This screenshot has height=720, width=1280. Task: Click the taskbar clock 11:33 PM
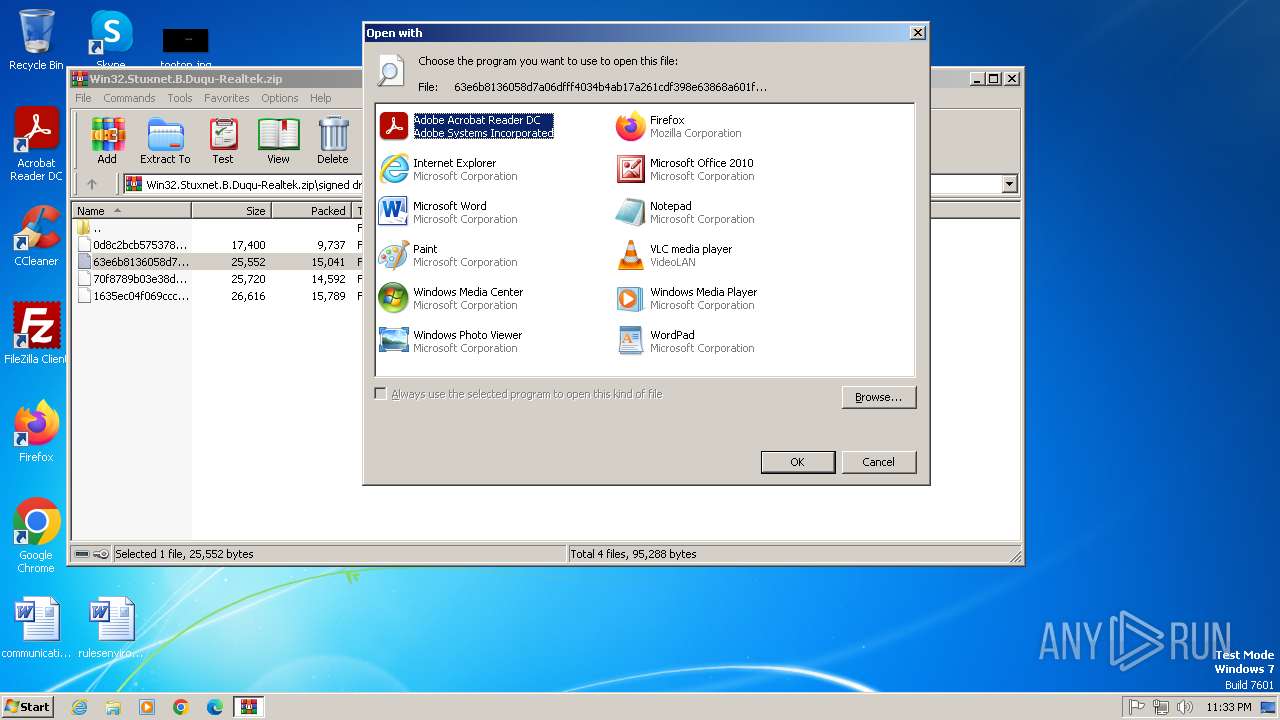click(1229, 707)
